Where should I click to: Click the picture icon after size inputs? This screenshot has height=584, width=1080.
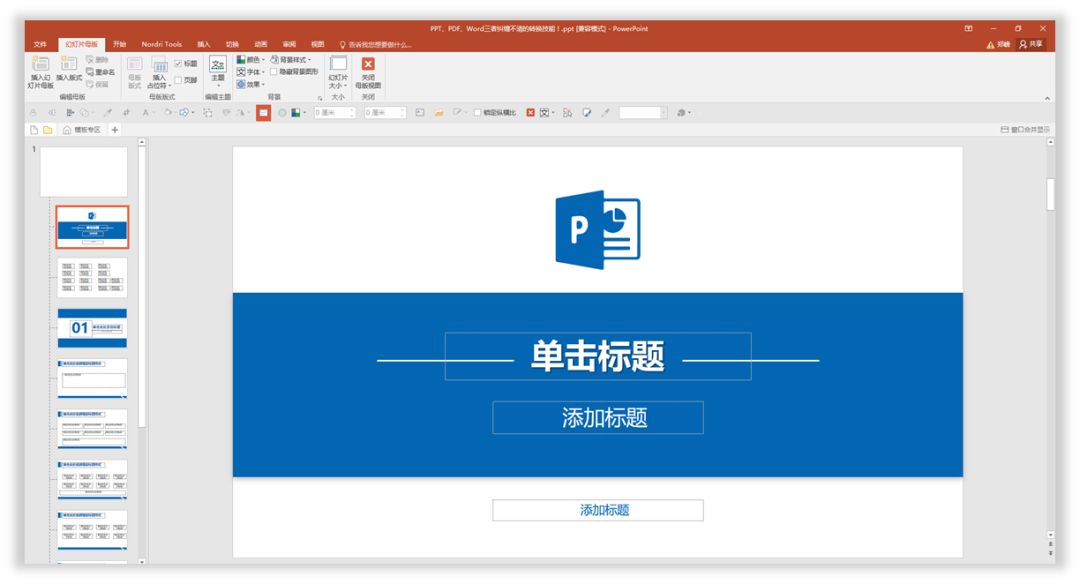(x=419, y=112)
